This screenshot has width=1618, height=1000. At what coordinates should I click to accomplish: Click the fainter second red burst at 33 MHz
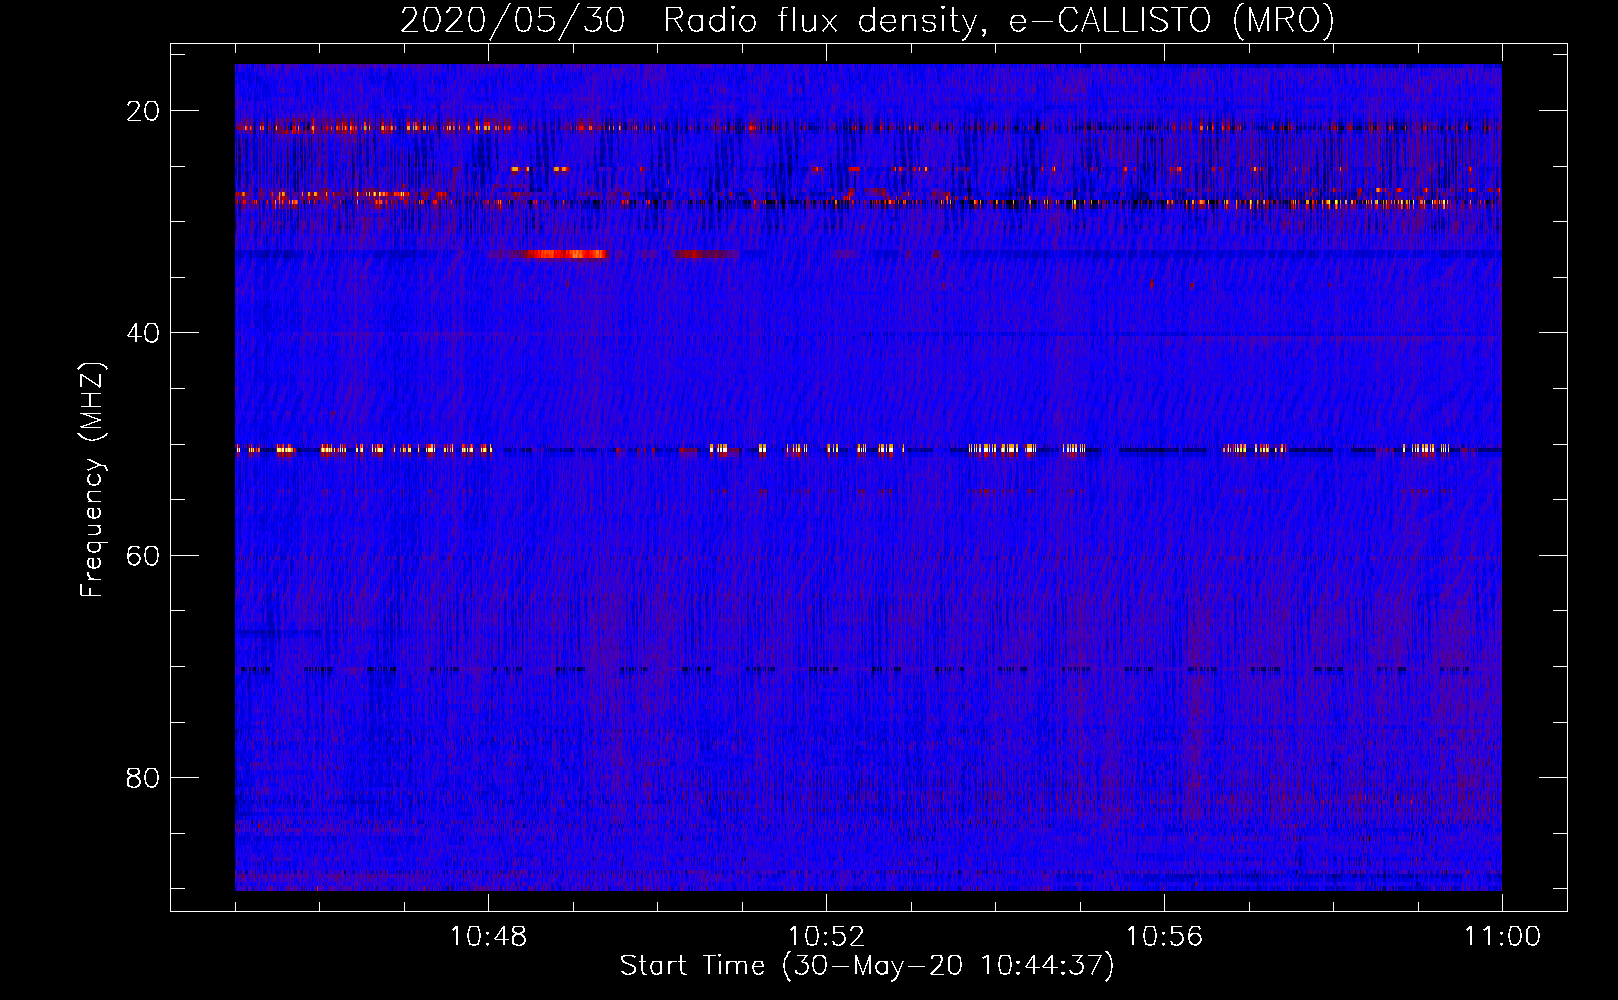[705, 254]
